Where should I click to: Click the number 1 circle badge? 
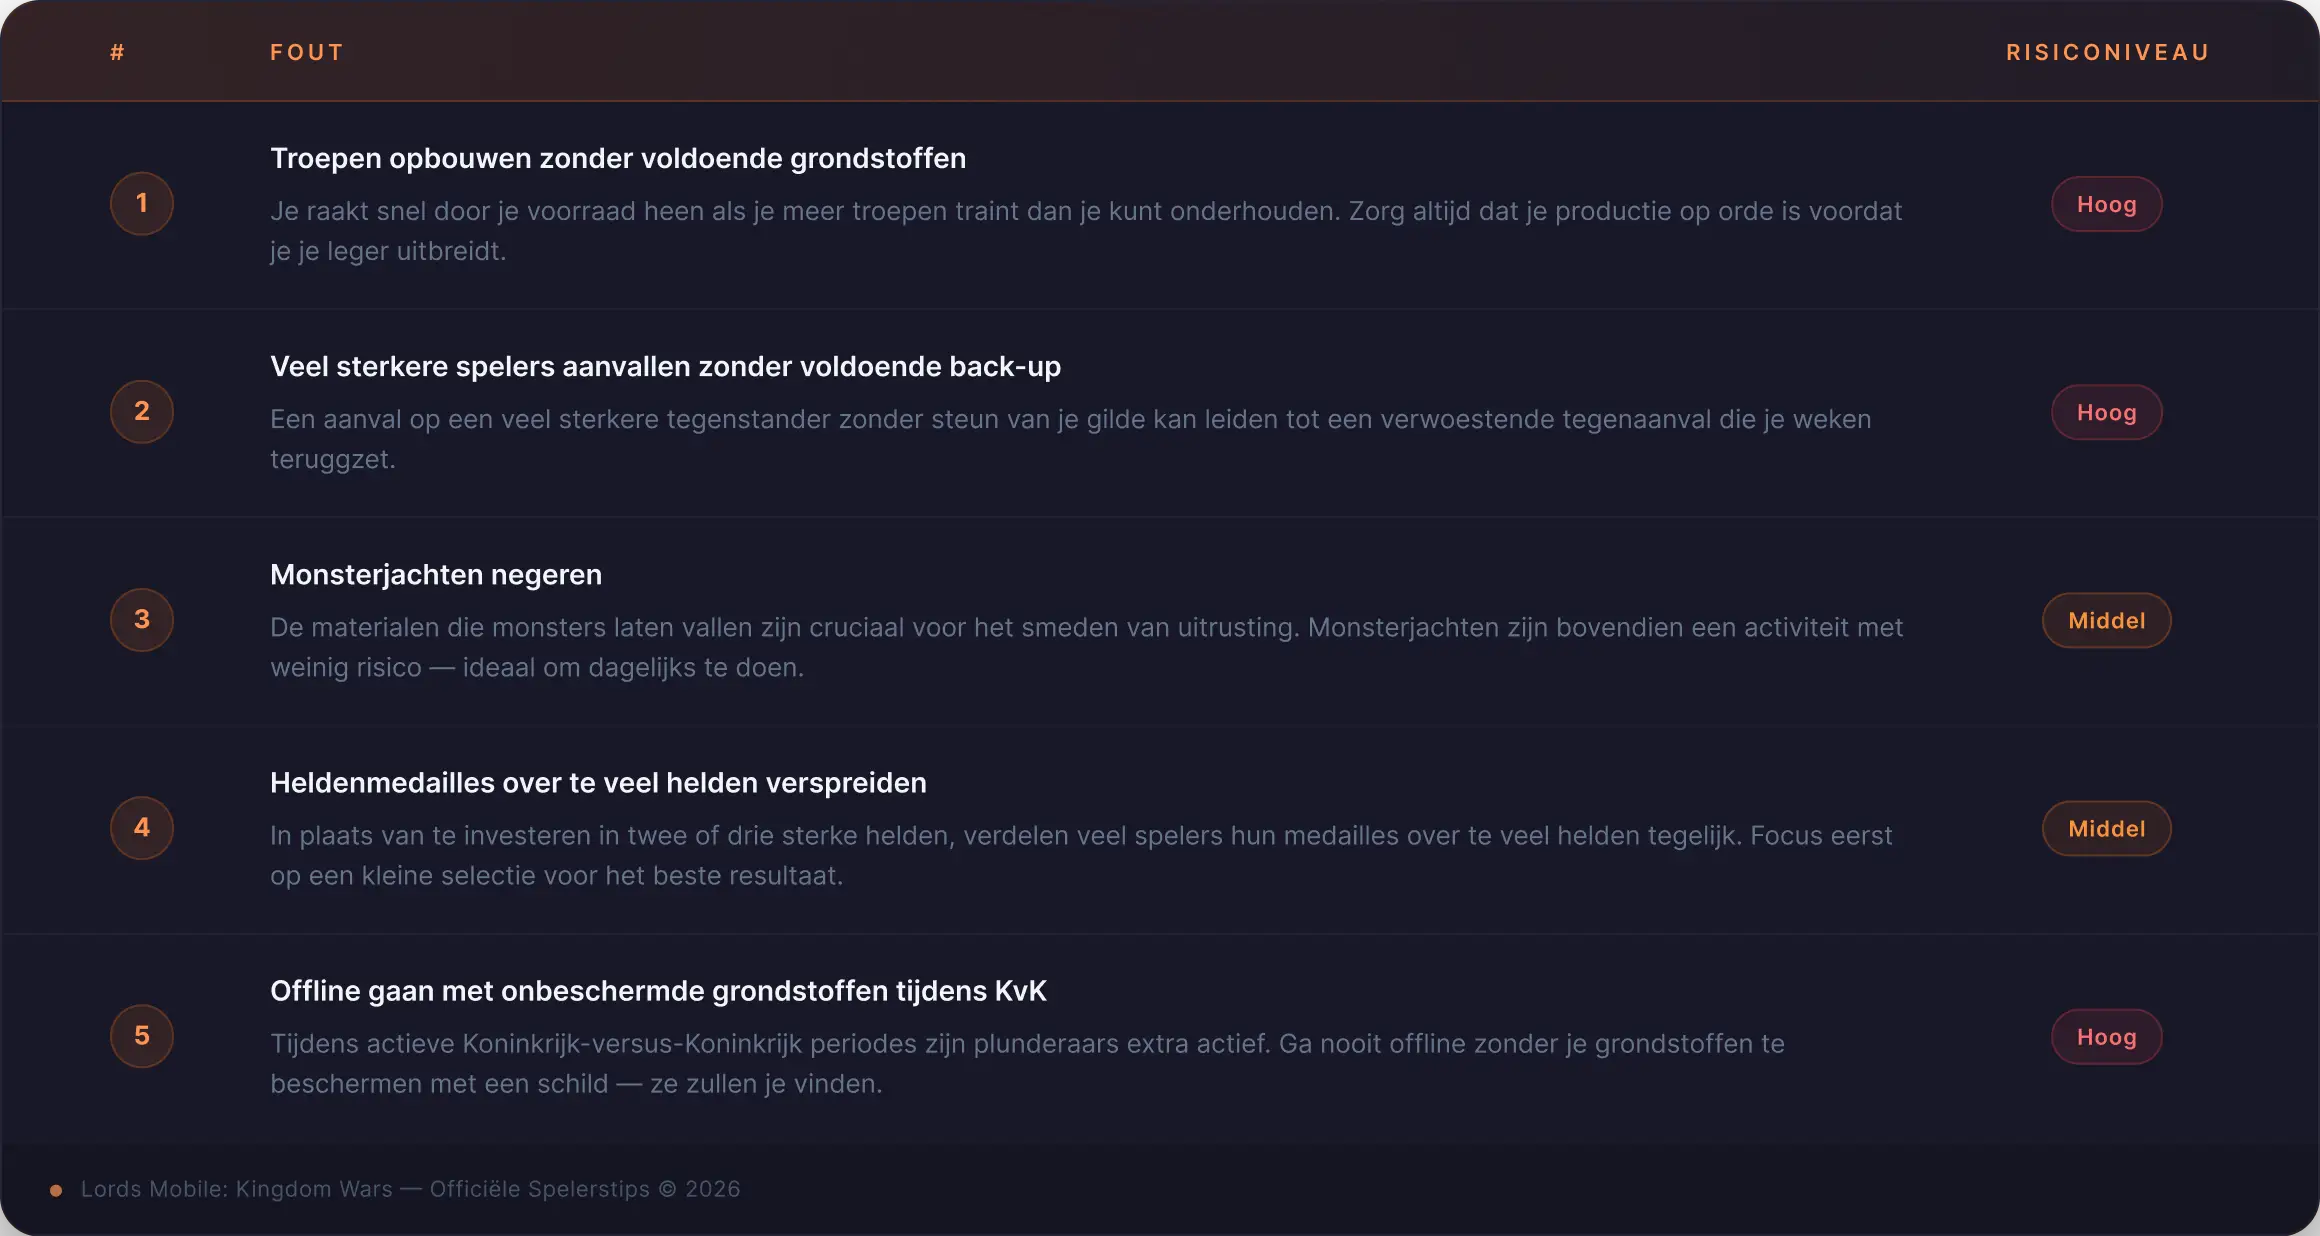coord(142,204)
